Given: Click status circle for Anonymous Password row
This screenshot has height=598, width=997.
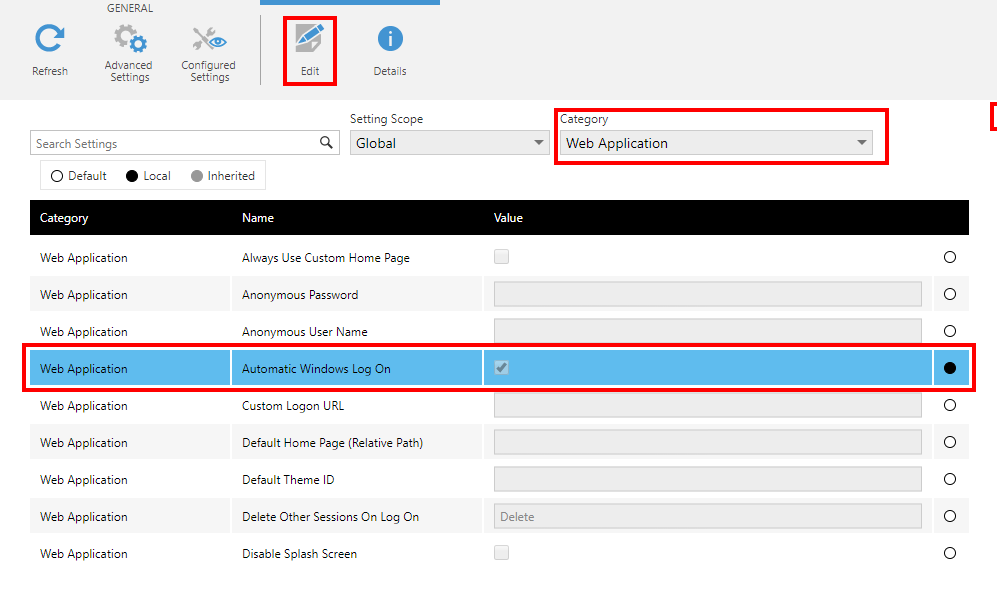Looking at the screenshot, I should 950,294.
